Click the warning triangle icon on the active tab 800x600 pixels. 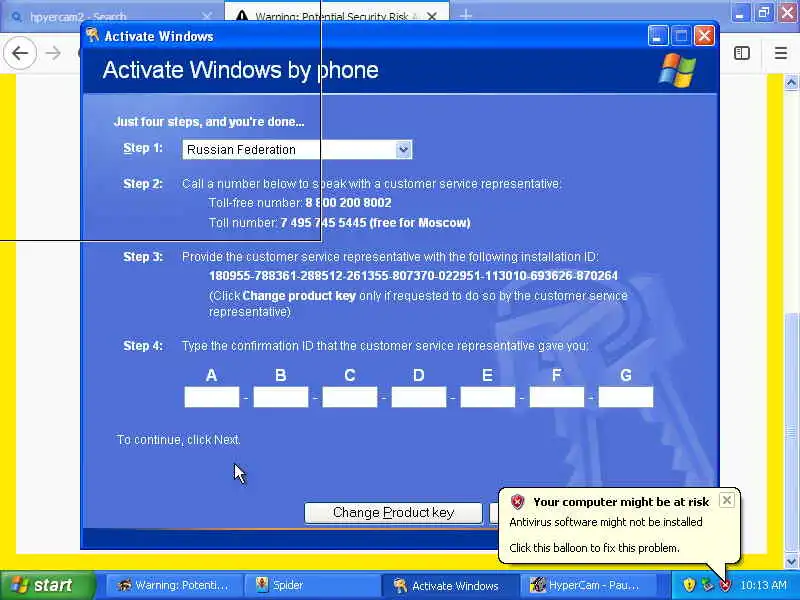[242, 17]
